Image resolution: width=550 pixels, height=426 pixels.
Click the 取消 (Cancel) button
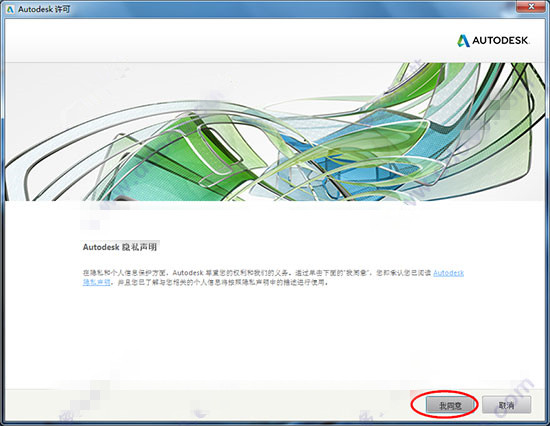tap(507, 405)
